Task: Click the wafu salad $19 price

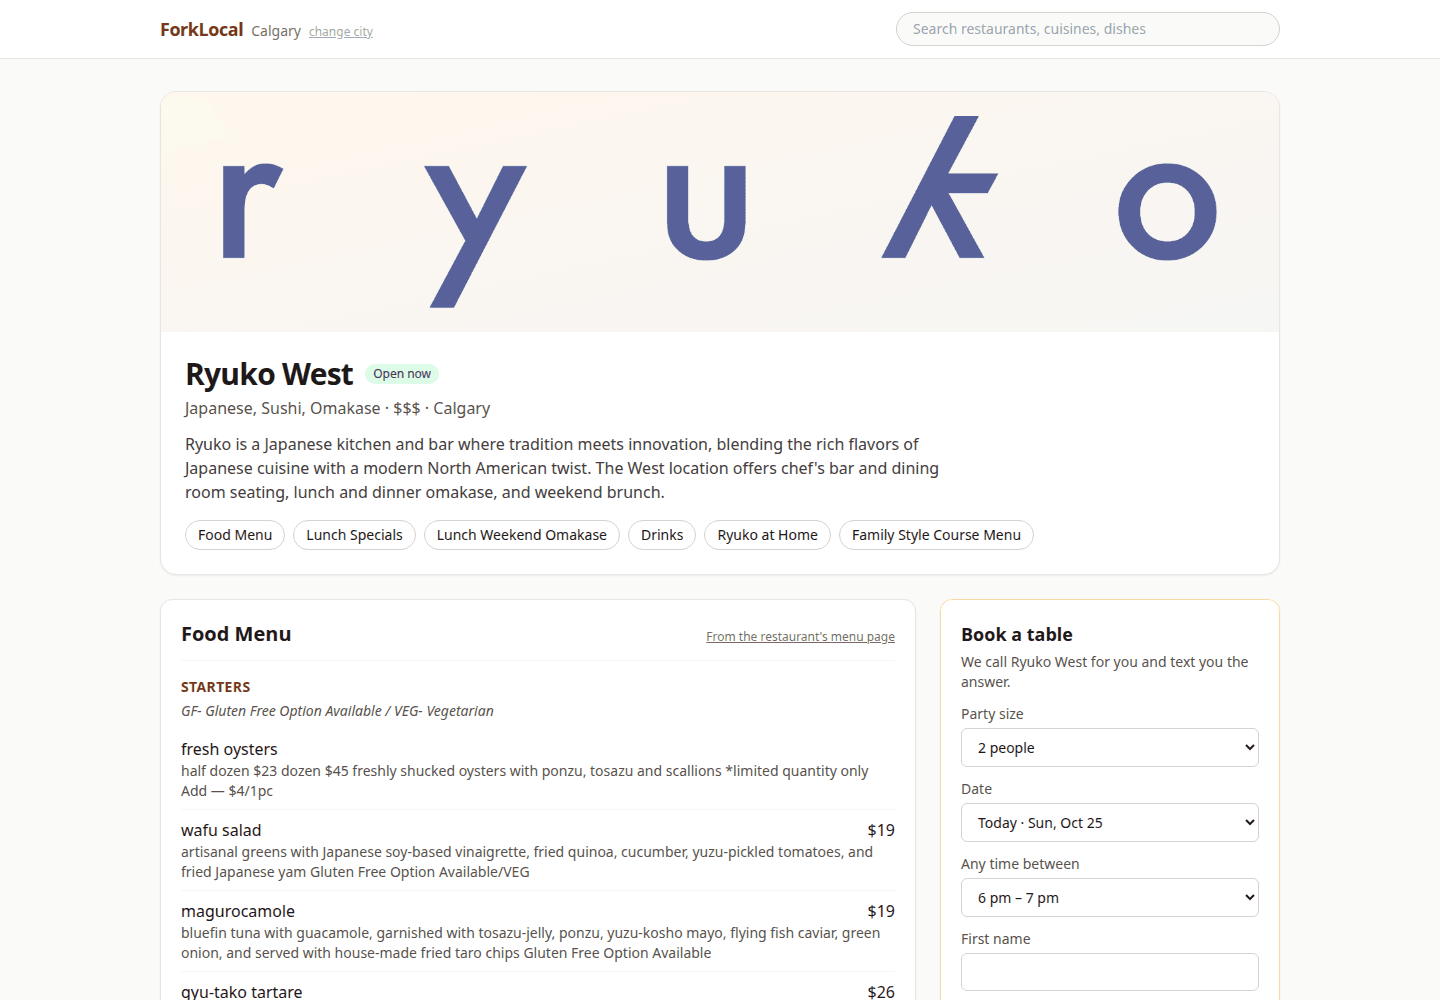Action: point(881,830)
